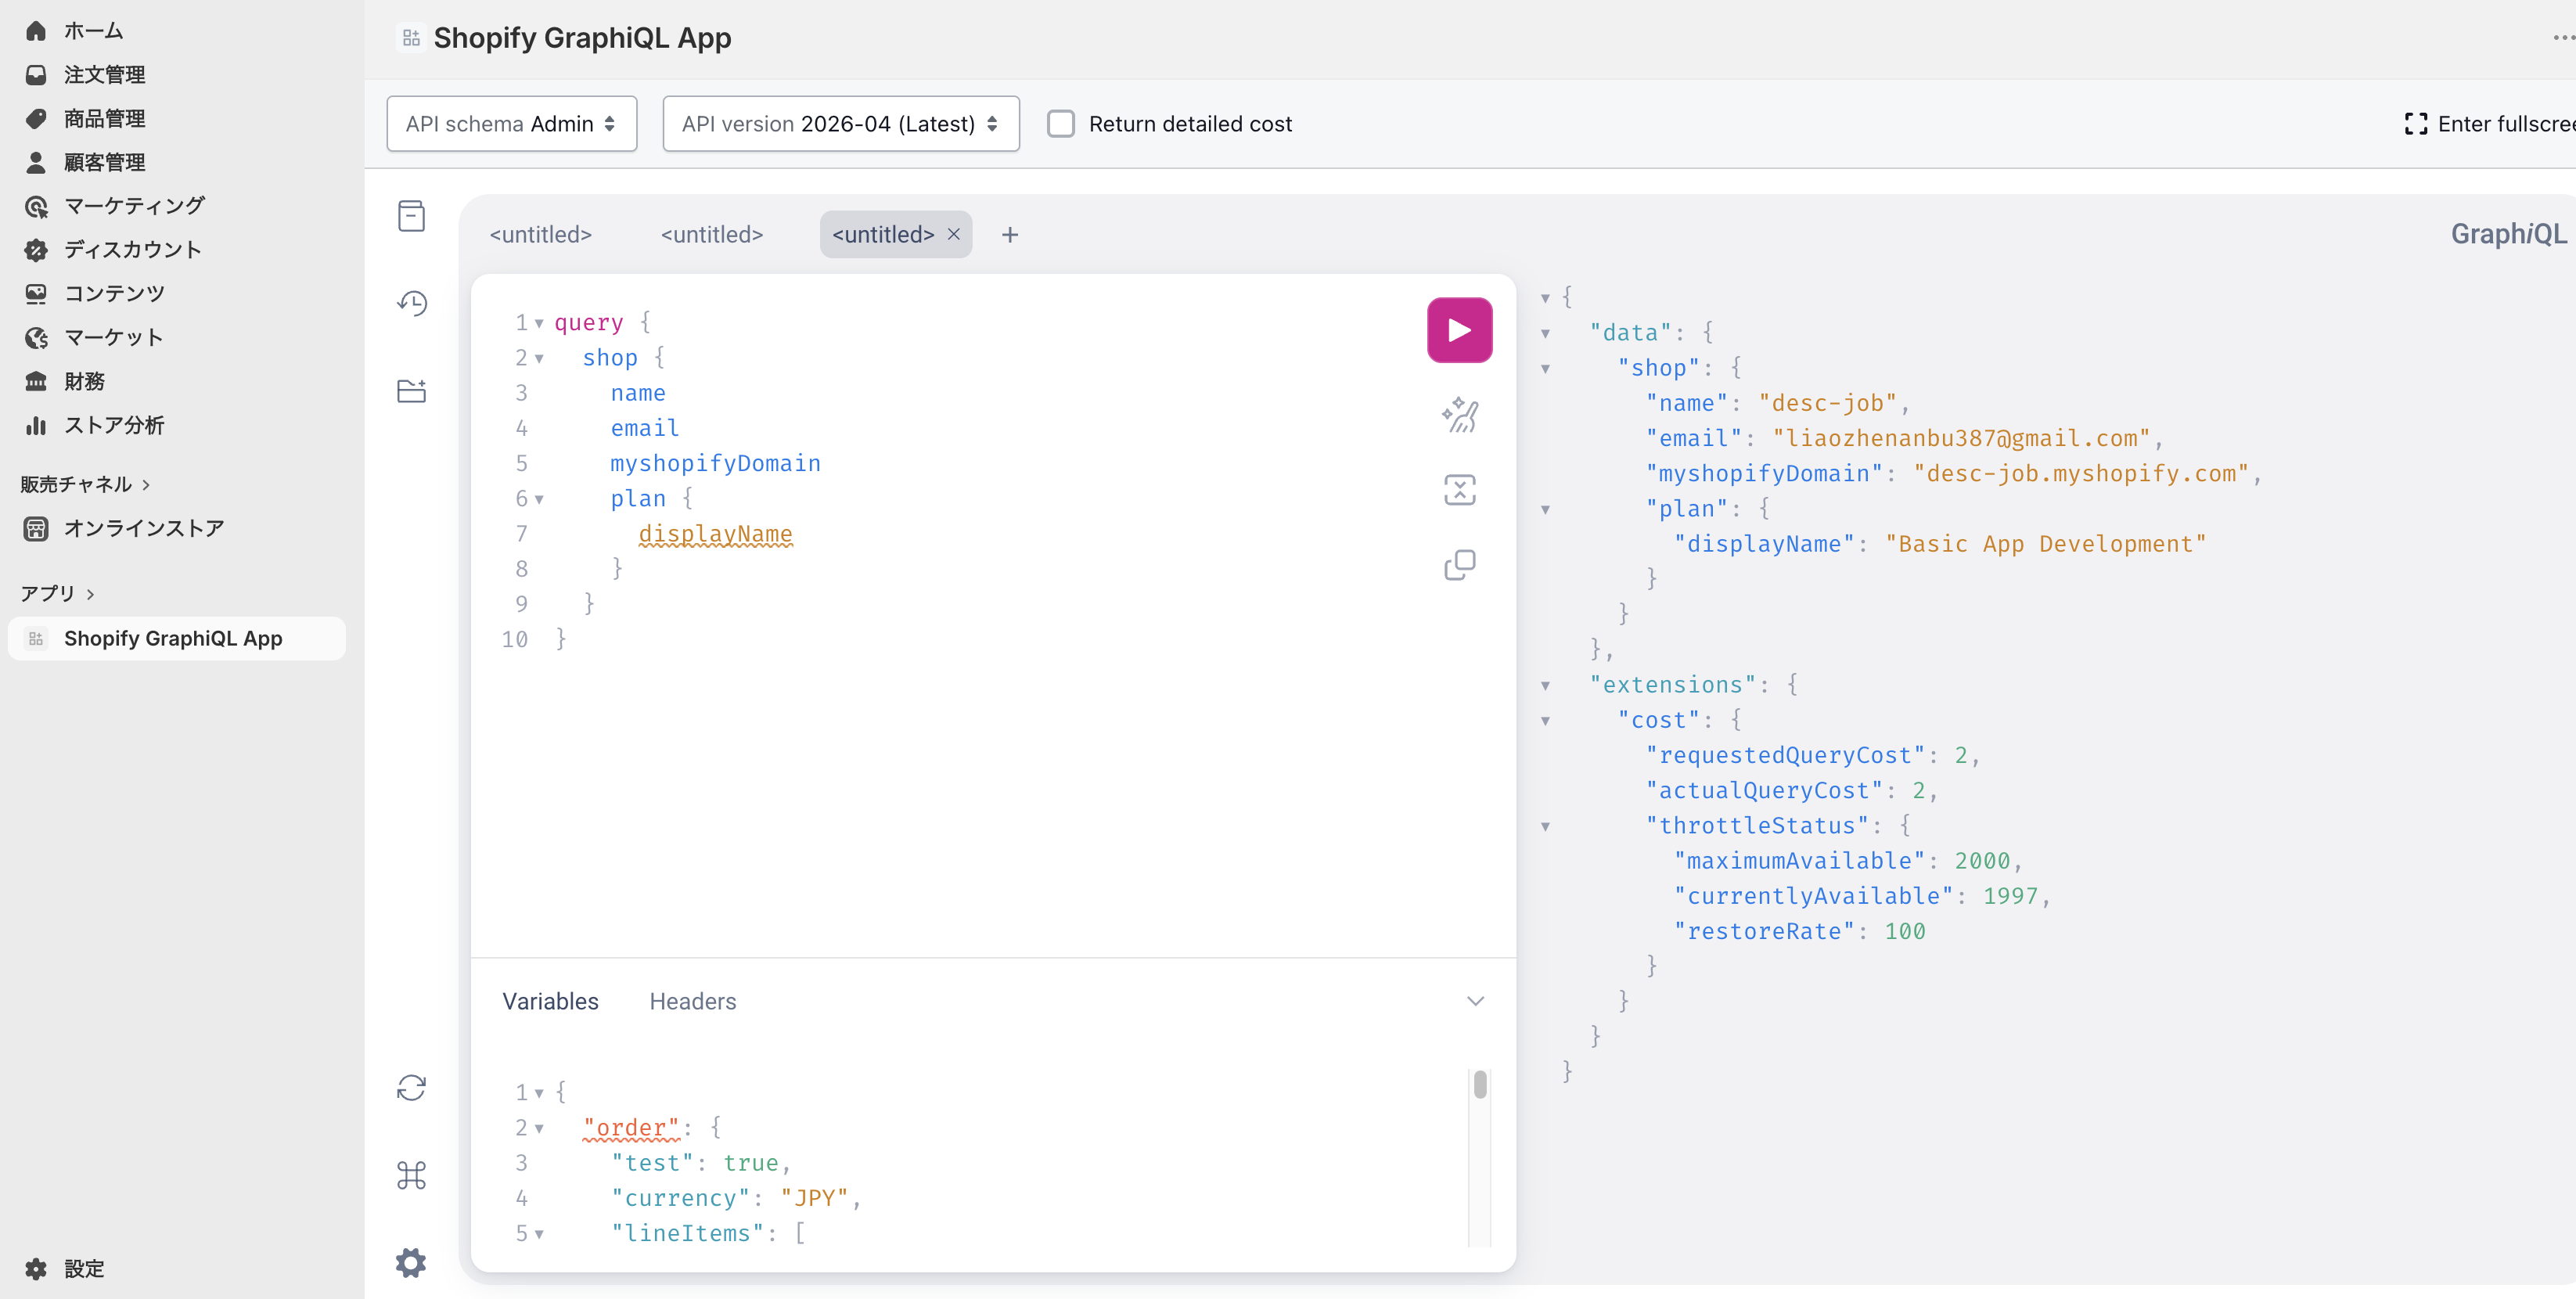Toggle Return detailed cost checkbox

1060,124
